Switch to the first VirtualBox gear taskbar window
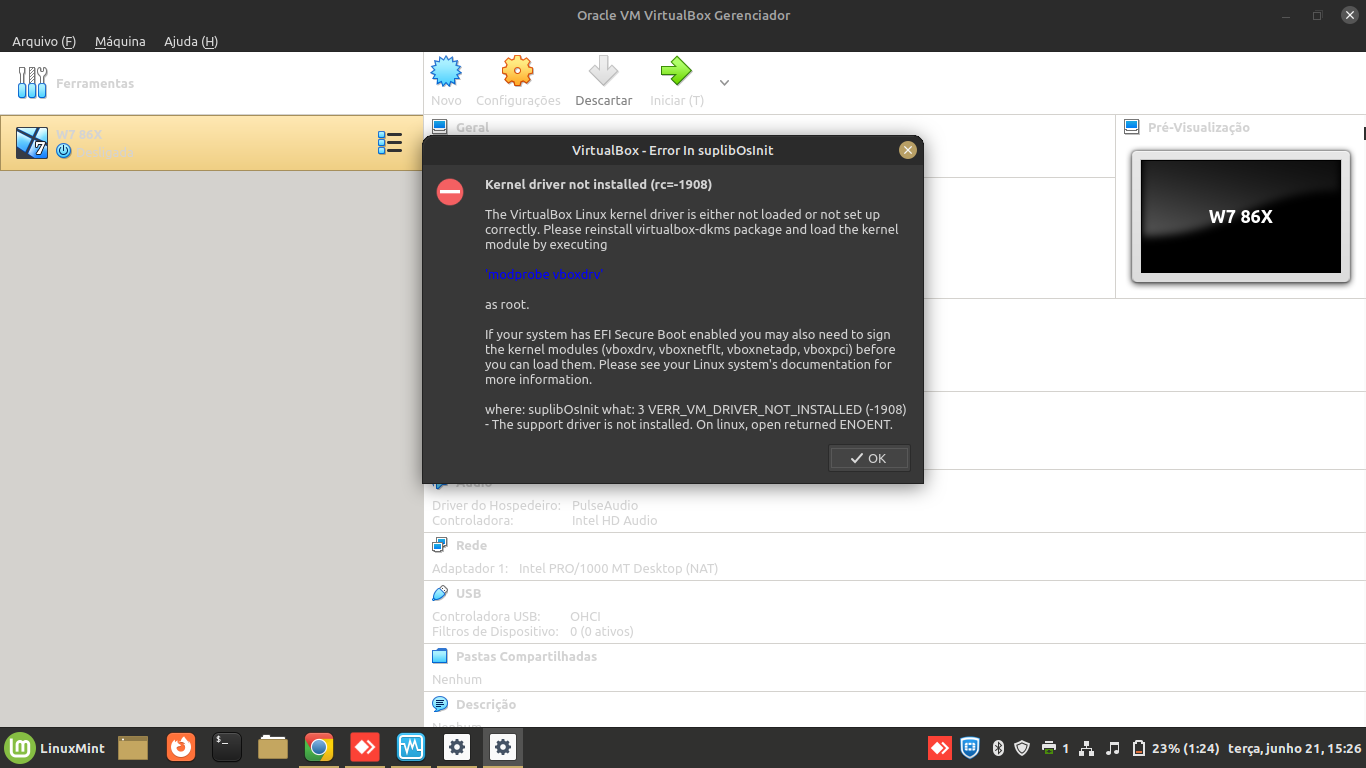 coord(457,747)
